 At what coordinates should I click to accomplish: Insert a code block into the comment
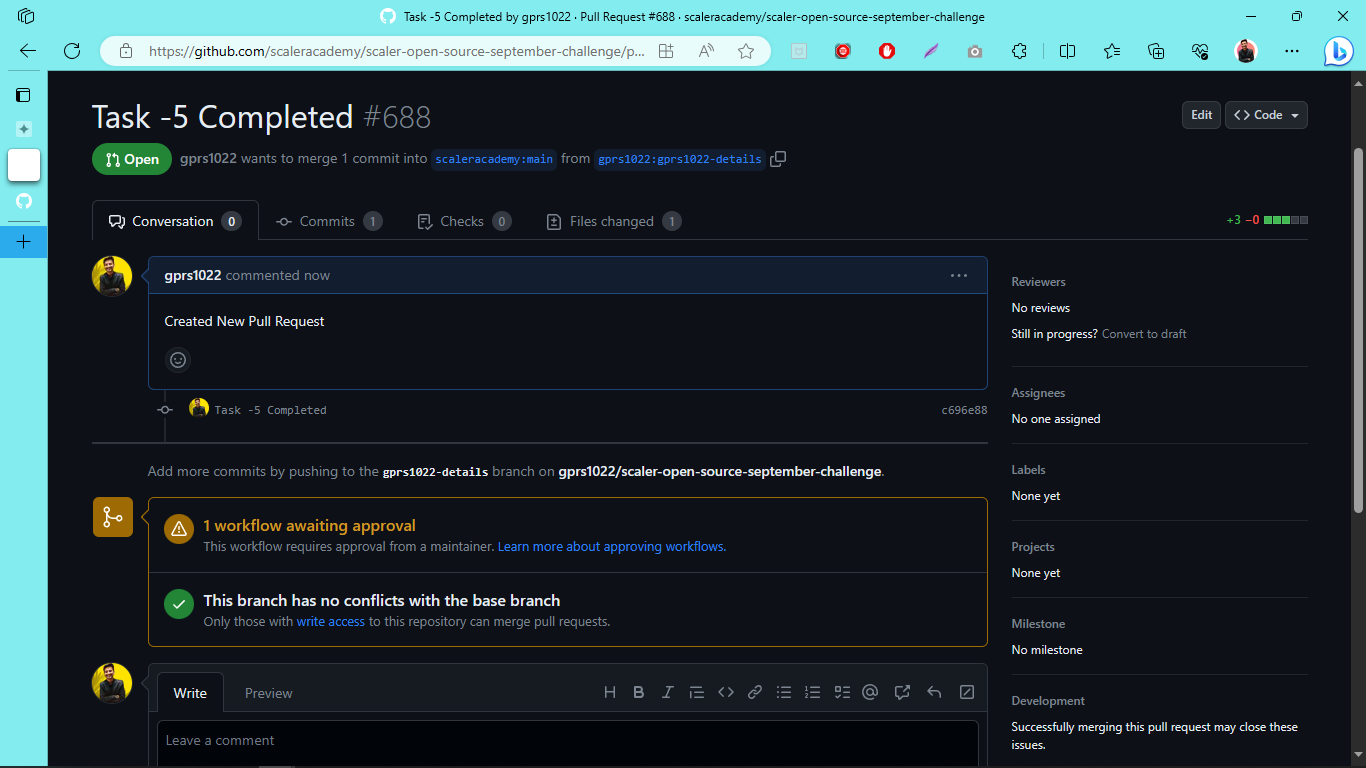coord(725,691)
